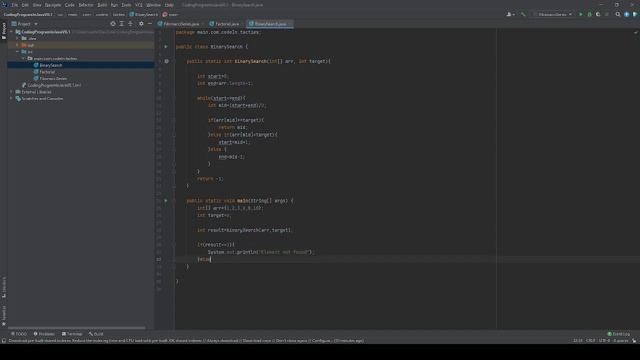Open the Event Log

tap(619, 334)
